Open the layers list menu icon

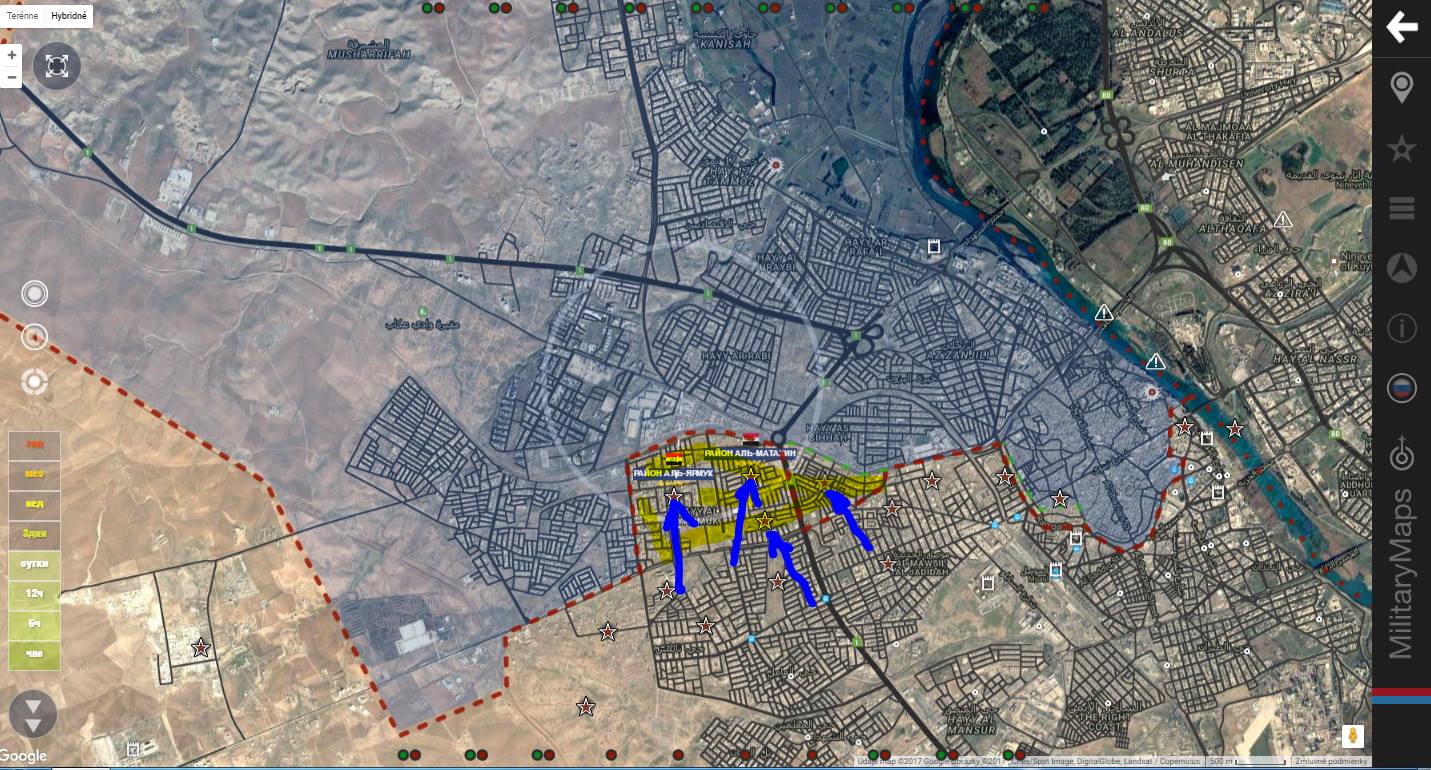pyautogui.click(x=1402, y=208)
